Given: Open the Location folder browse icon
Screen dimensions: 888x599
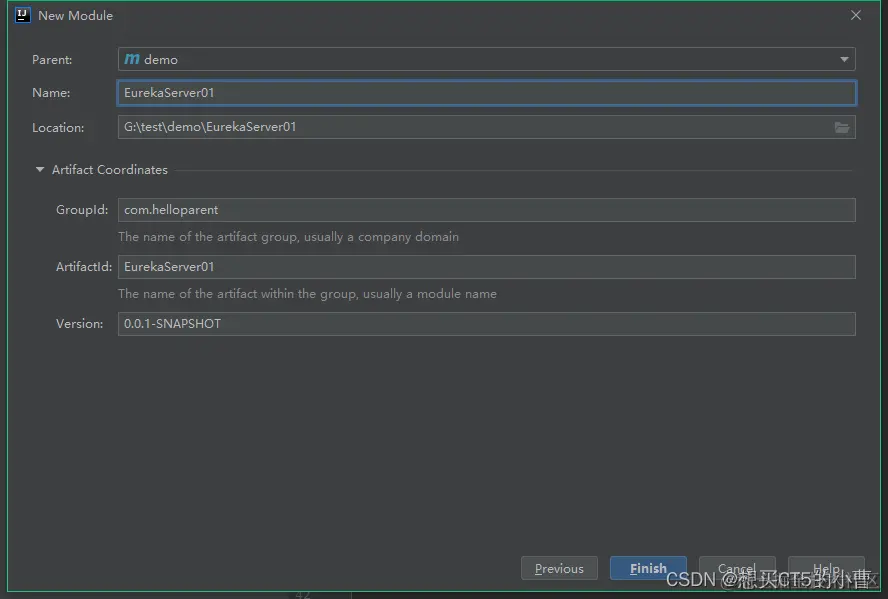Looking at the screenshot, I should [x=842, y=127].
